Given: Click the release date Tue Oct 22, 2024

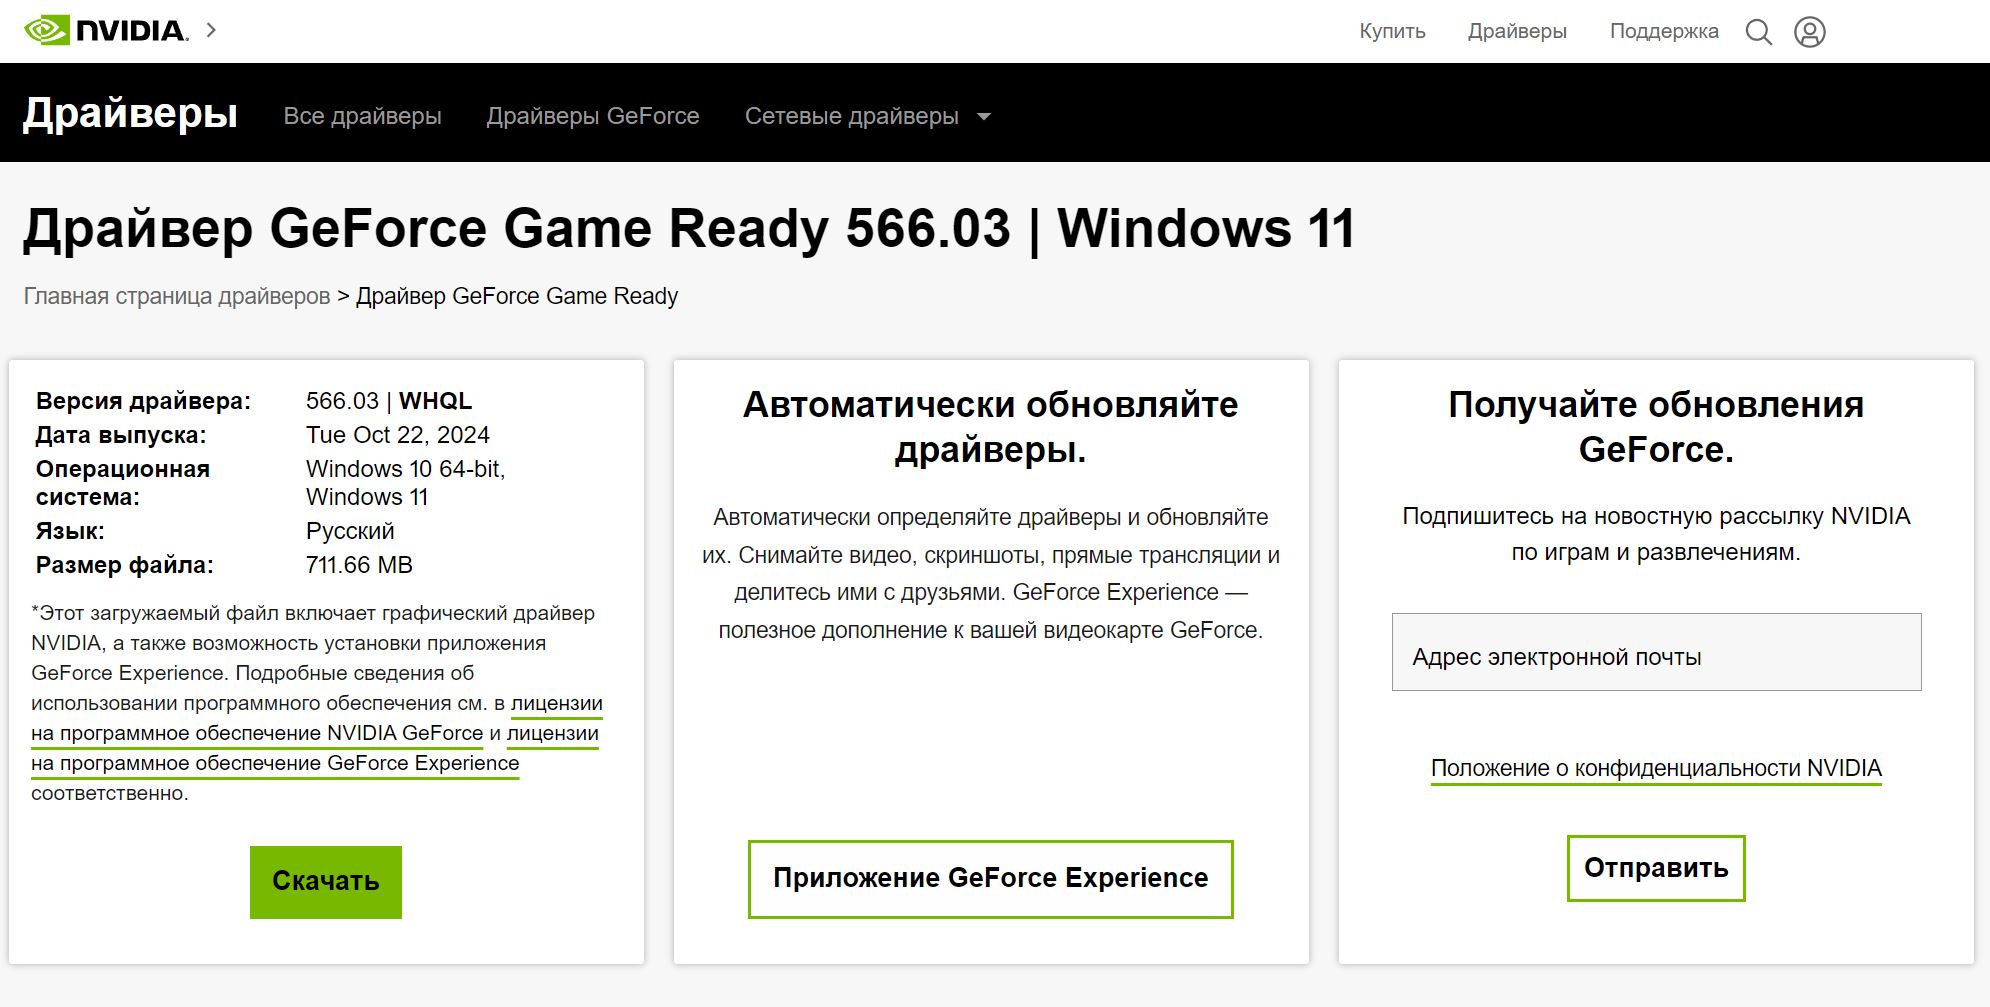Looking at the screenshot, I should coord(398,435).
